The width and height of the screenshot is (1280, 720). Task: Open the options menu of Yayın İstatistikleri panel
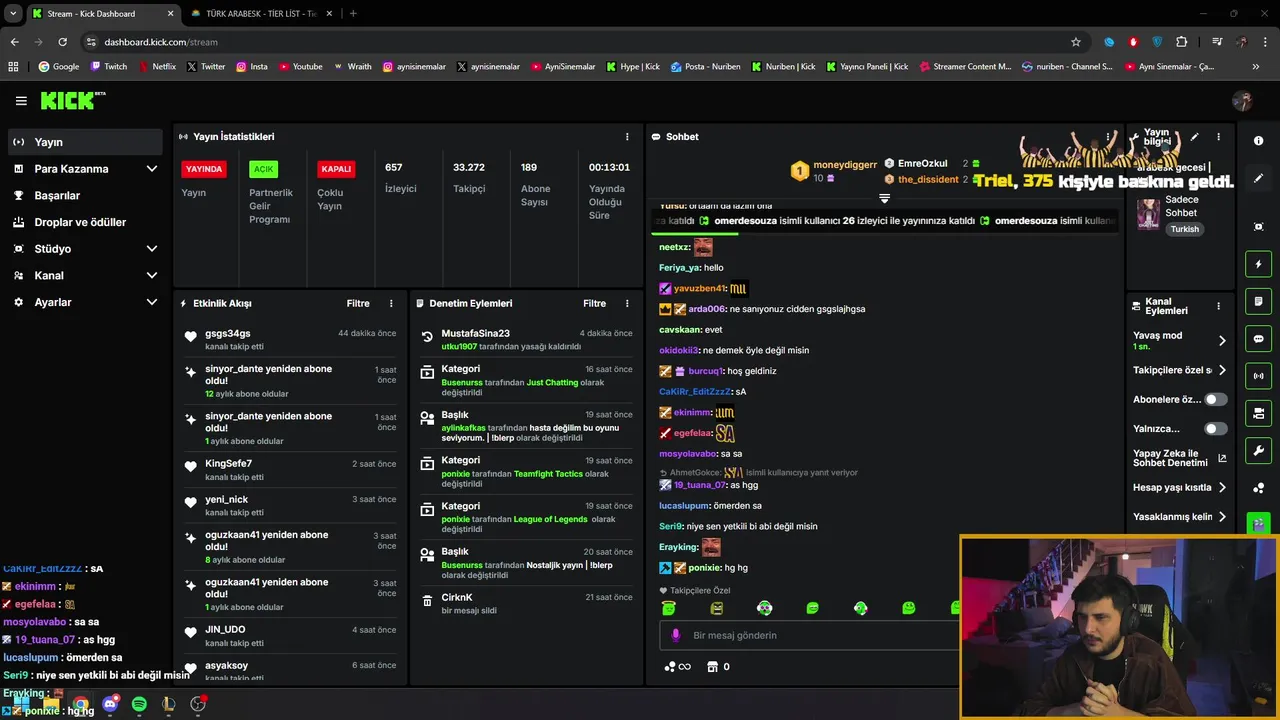coord(627,137)
